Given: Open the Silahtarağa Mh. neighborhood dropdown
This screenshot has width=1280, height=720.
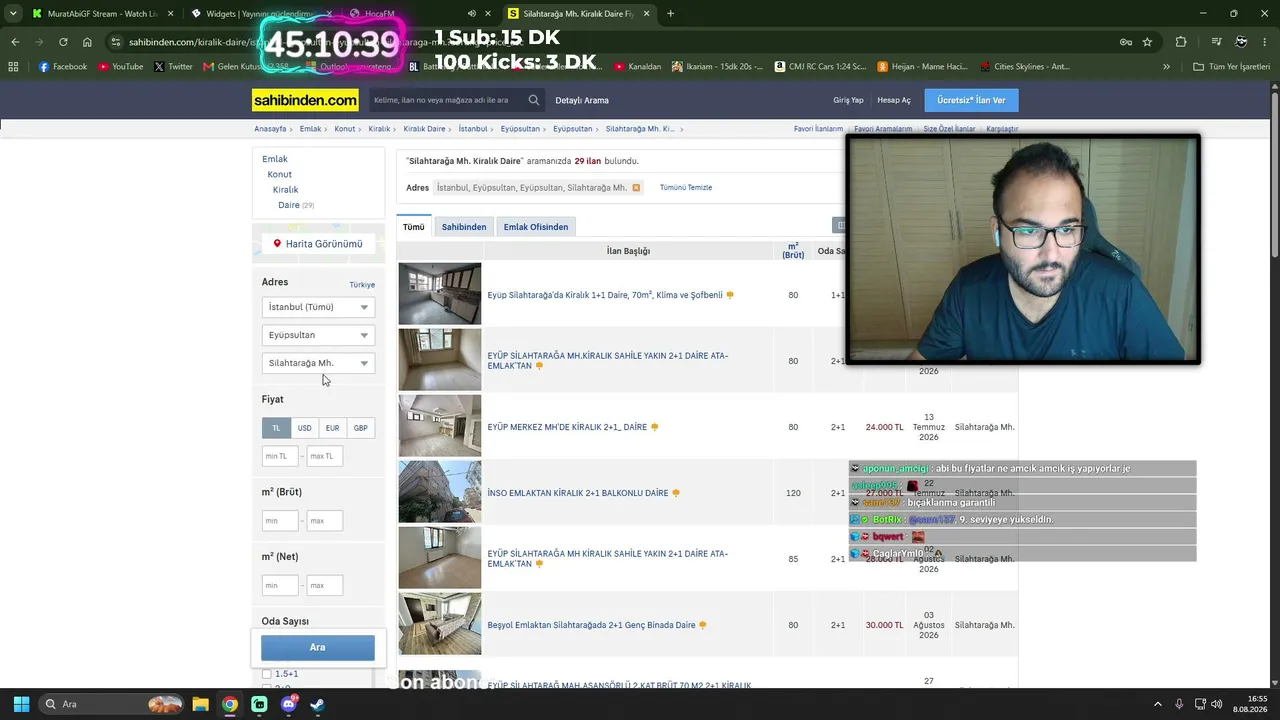Looking at the screenshot, I should pyautogui.click(x=318, y=363).
